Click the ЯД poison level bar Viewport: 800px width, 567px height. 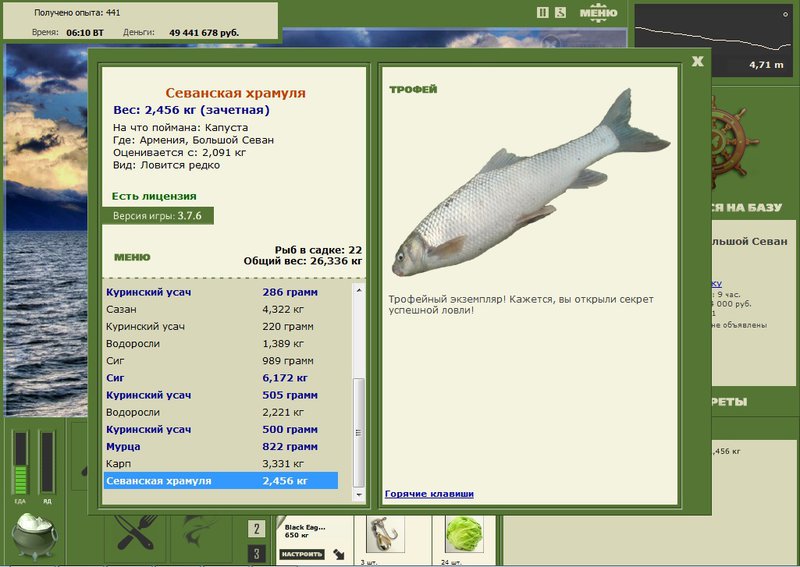pyautogui.click(x=47, y=463)
